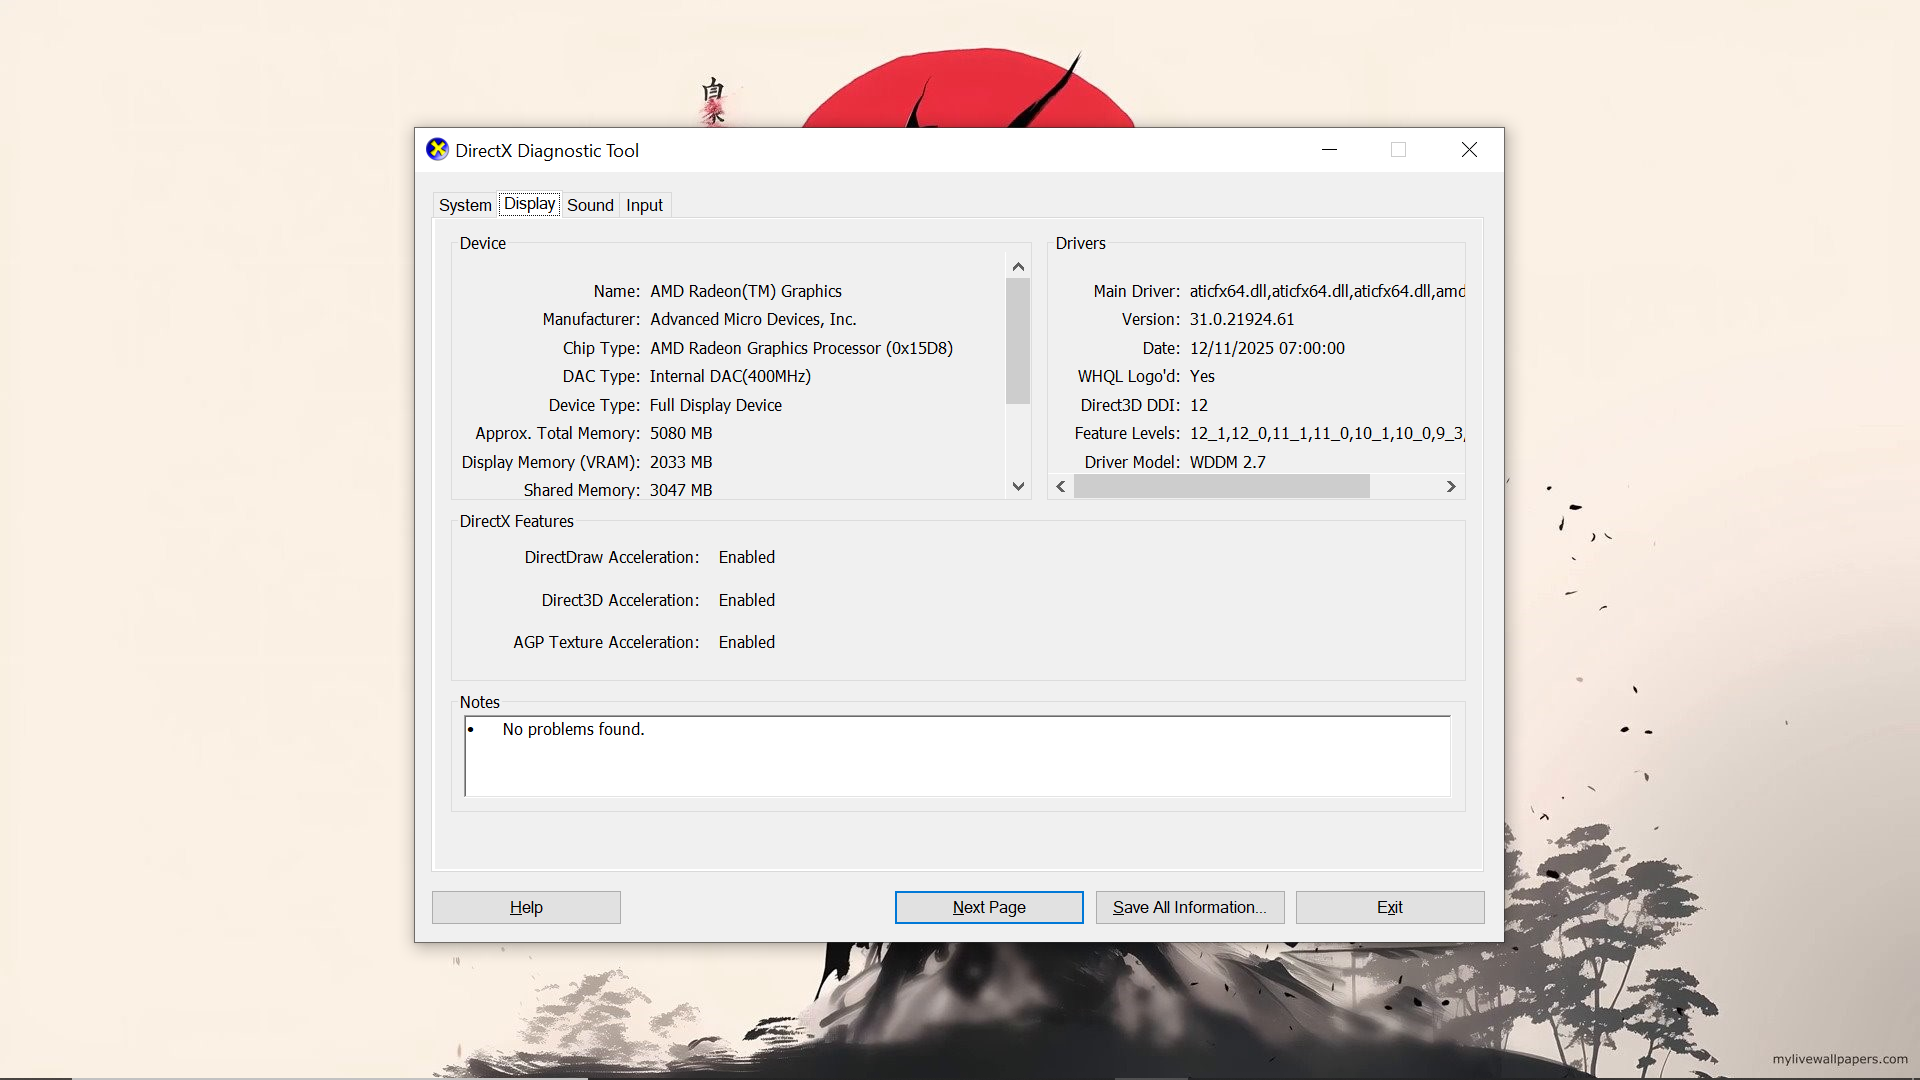Click the Main Driver file list
This screenshot has width=1920, height=1080.
click(1327, 291)
